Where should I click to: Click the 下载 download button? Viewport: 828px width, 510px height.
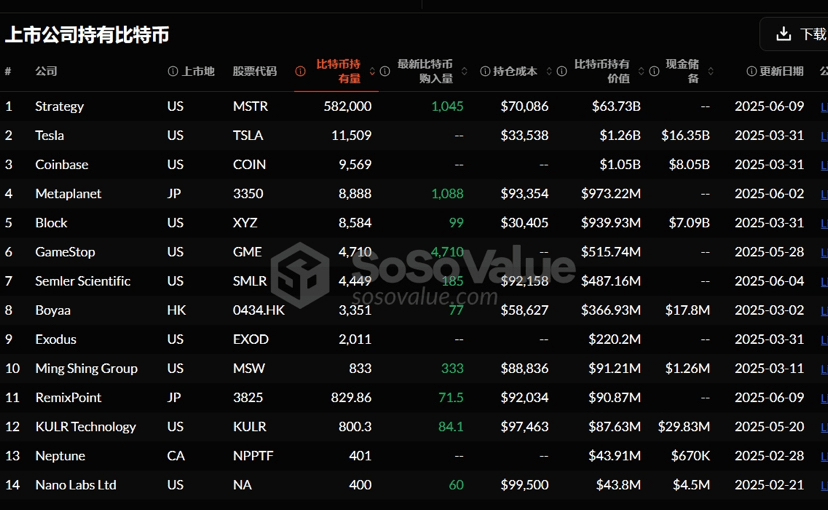[x=796, y=34]
